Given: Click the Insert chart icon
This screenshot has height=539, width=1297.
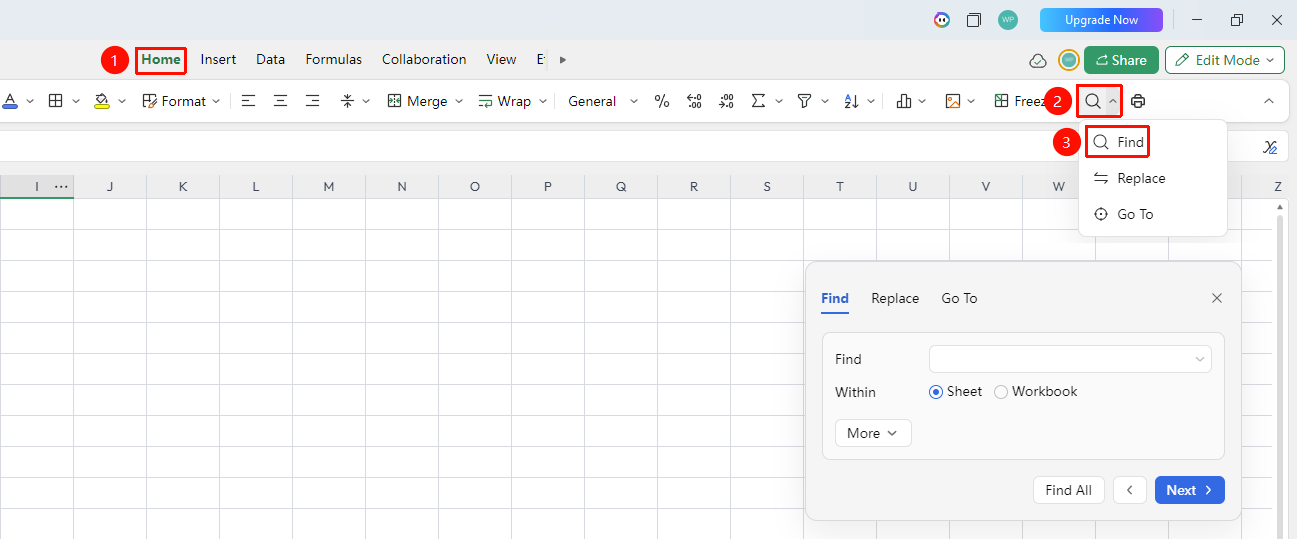Looking at the screenshot, I should pos(904,101).
